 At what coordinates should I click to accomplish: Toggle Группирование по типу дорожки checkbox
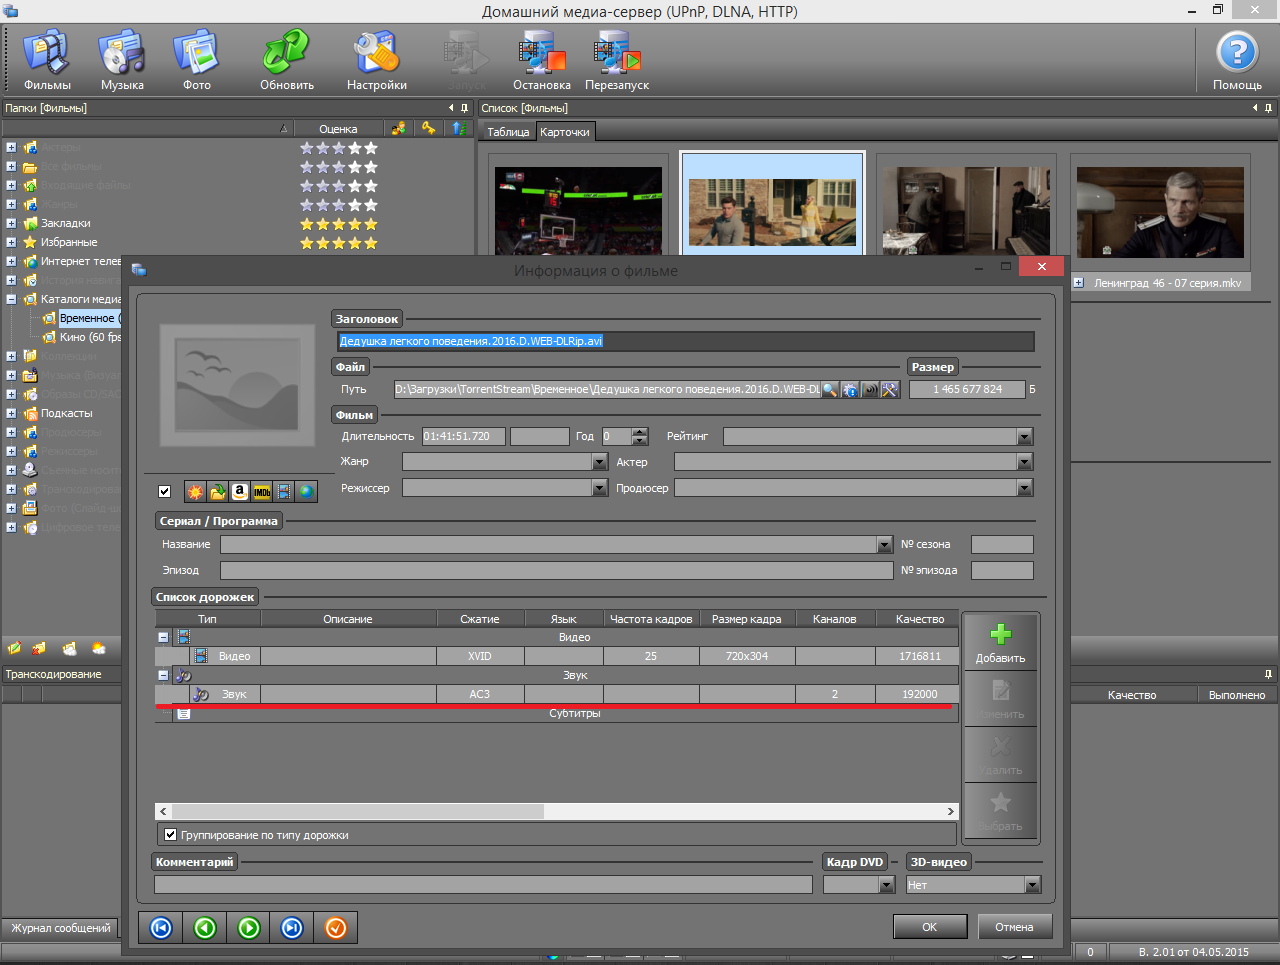click(x=170, y=835)
